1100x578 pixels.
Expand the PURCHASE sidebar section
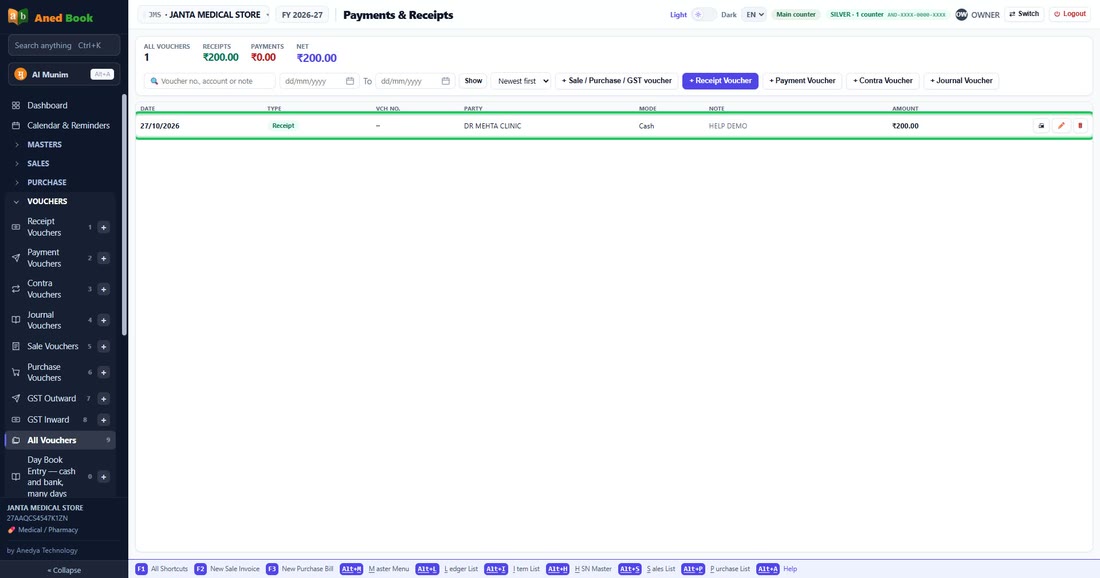pyautogui.click(x=46, y=182)
